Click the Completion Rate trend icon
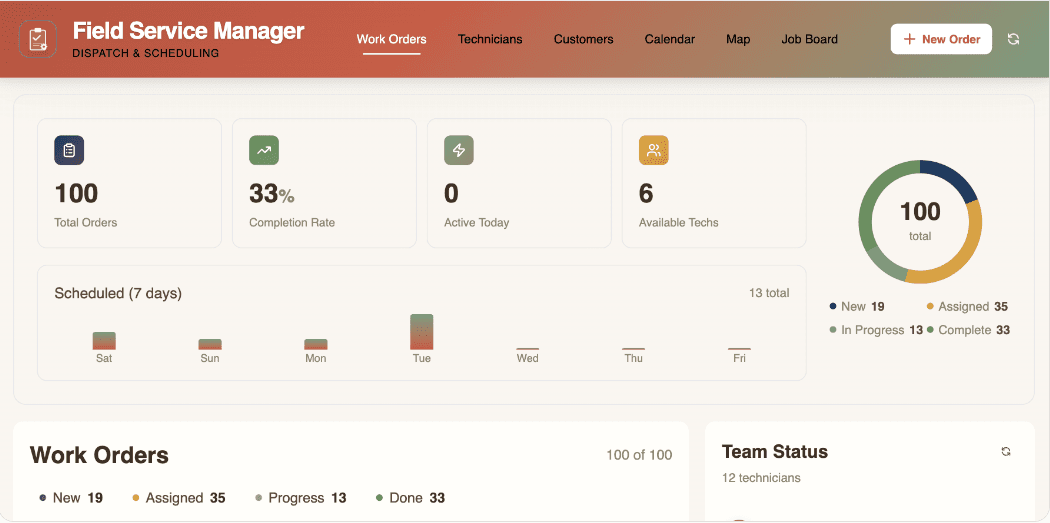The image size is (1050, 523). pos(264,150)
